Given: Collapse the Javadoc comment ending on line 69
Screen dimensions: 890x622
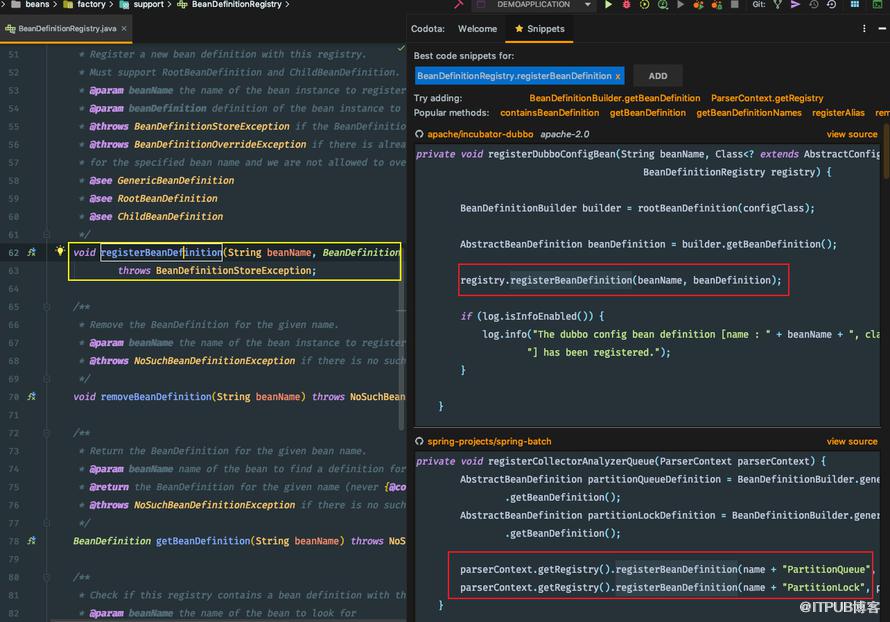Looking at the screenshot, I should pos(47,379).
